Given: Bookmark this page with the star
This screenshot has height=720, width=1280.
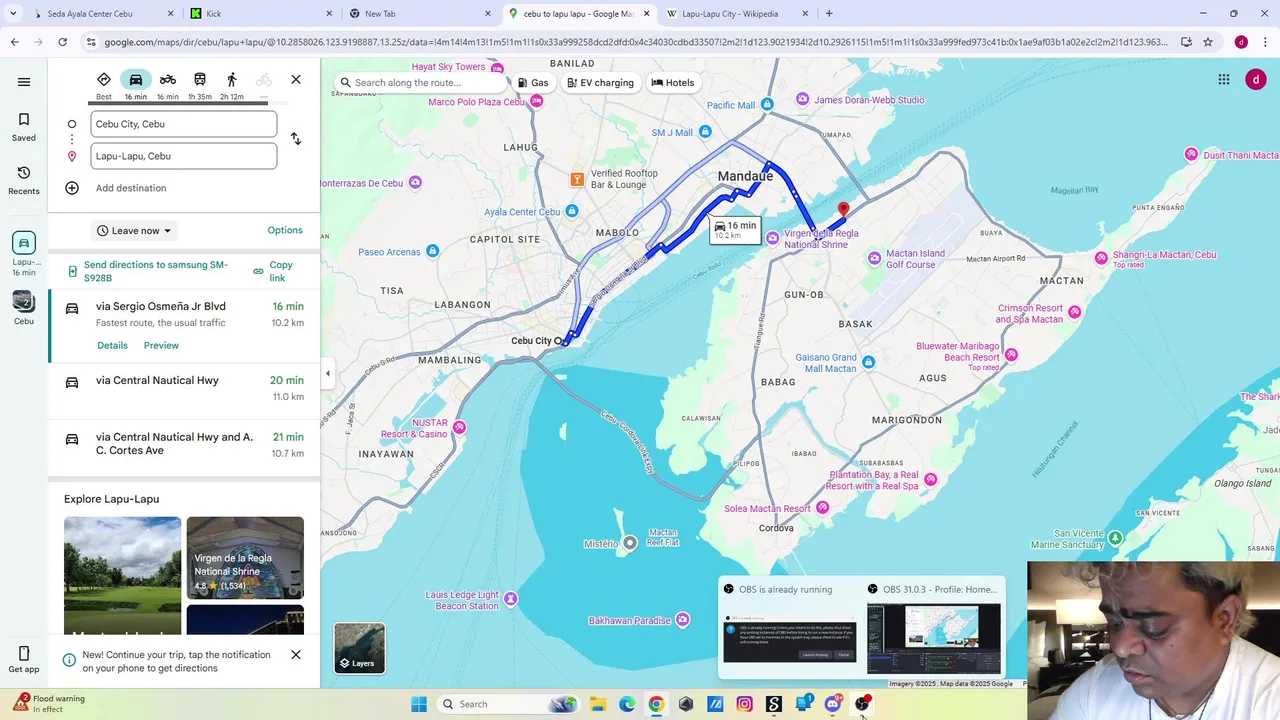Looking at the screenshot, I should tap(1208, 42).
